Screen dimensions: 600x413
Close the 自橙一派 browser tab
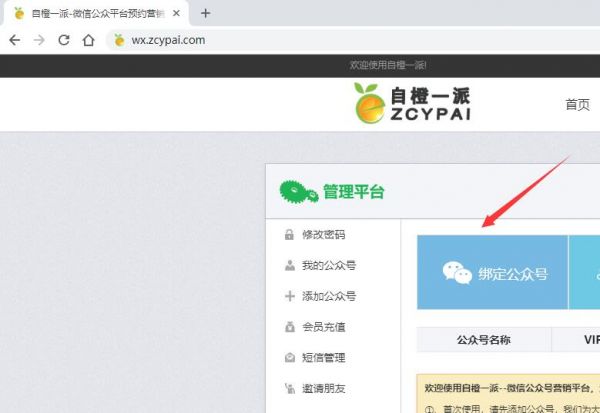[x=177, y=13]
